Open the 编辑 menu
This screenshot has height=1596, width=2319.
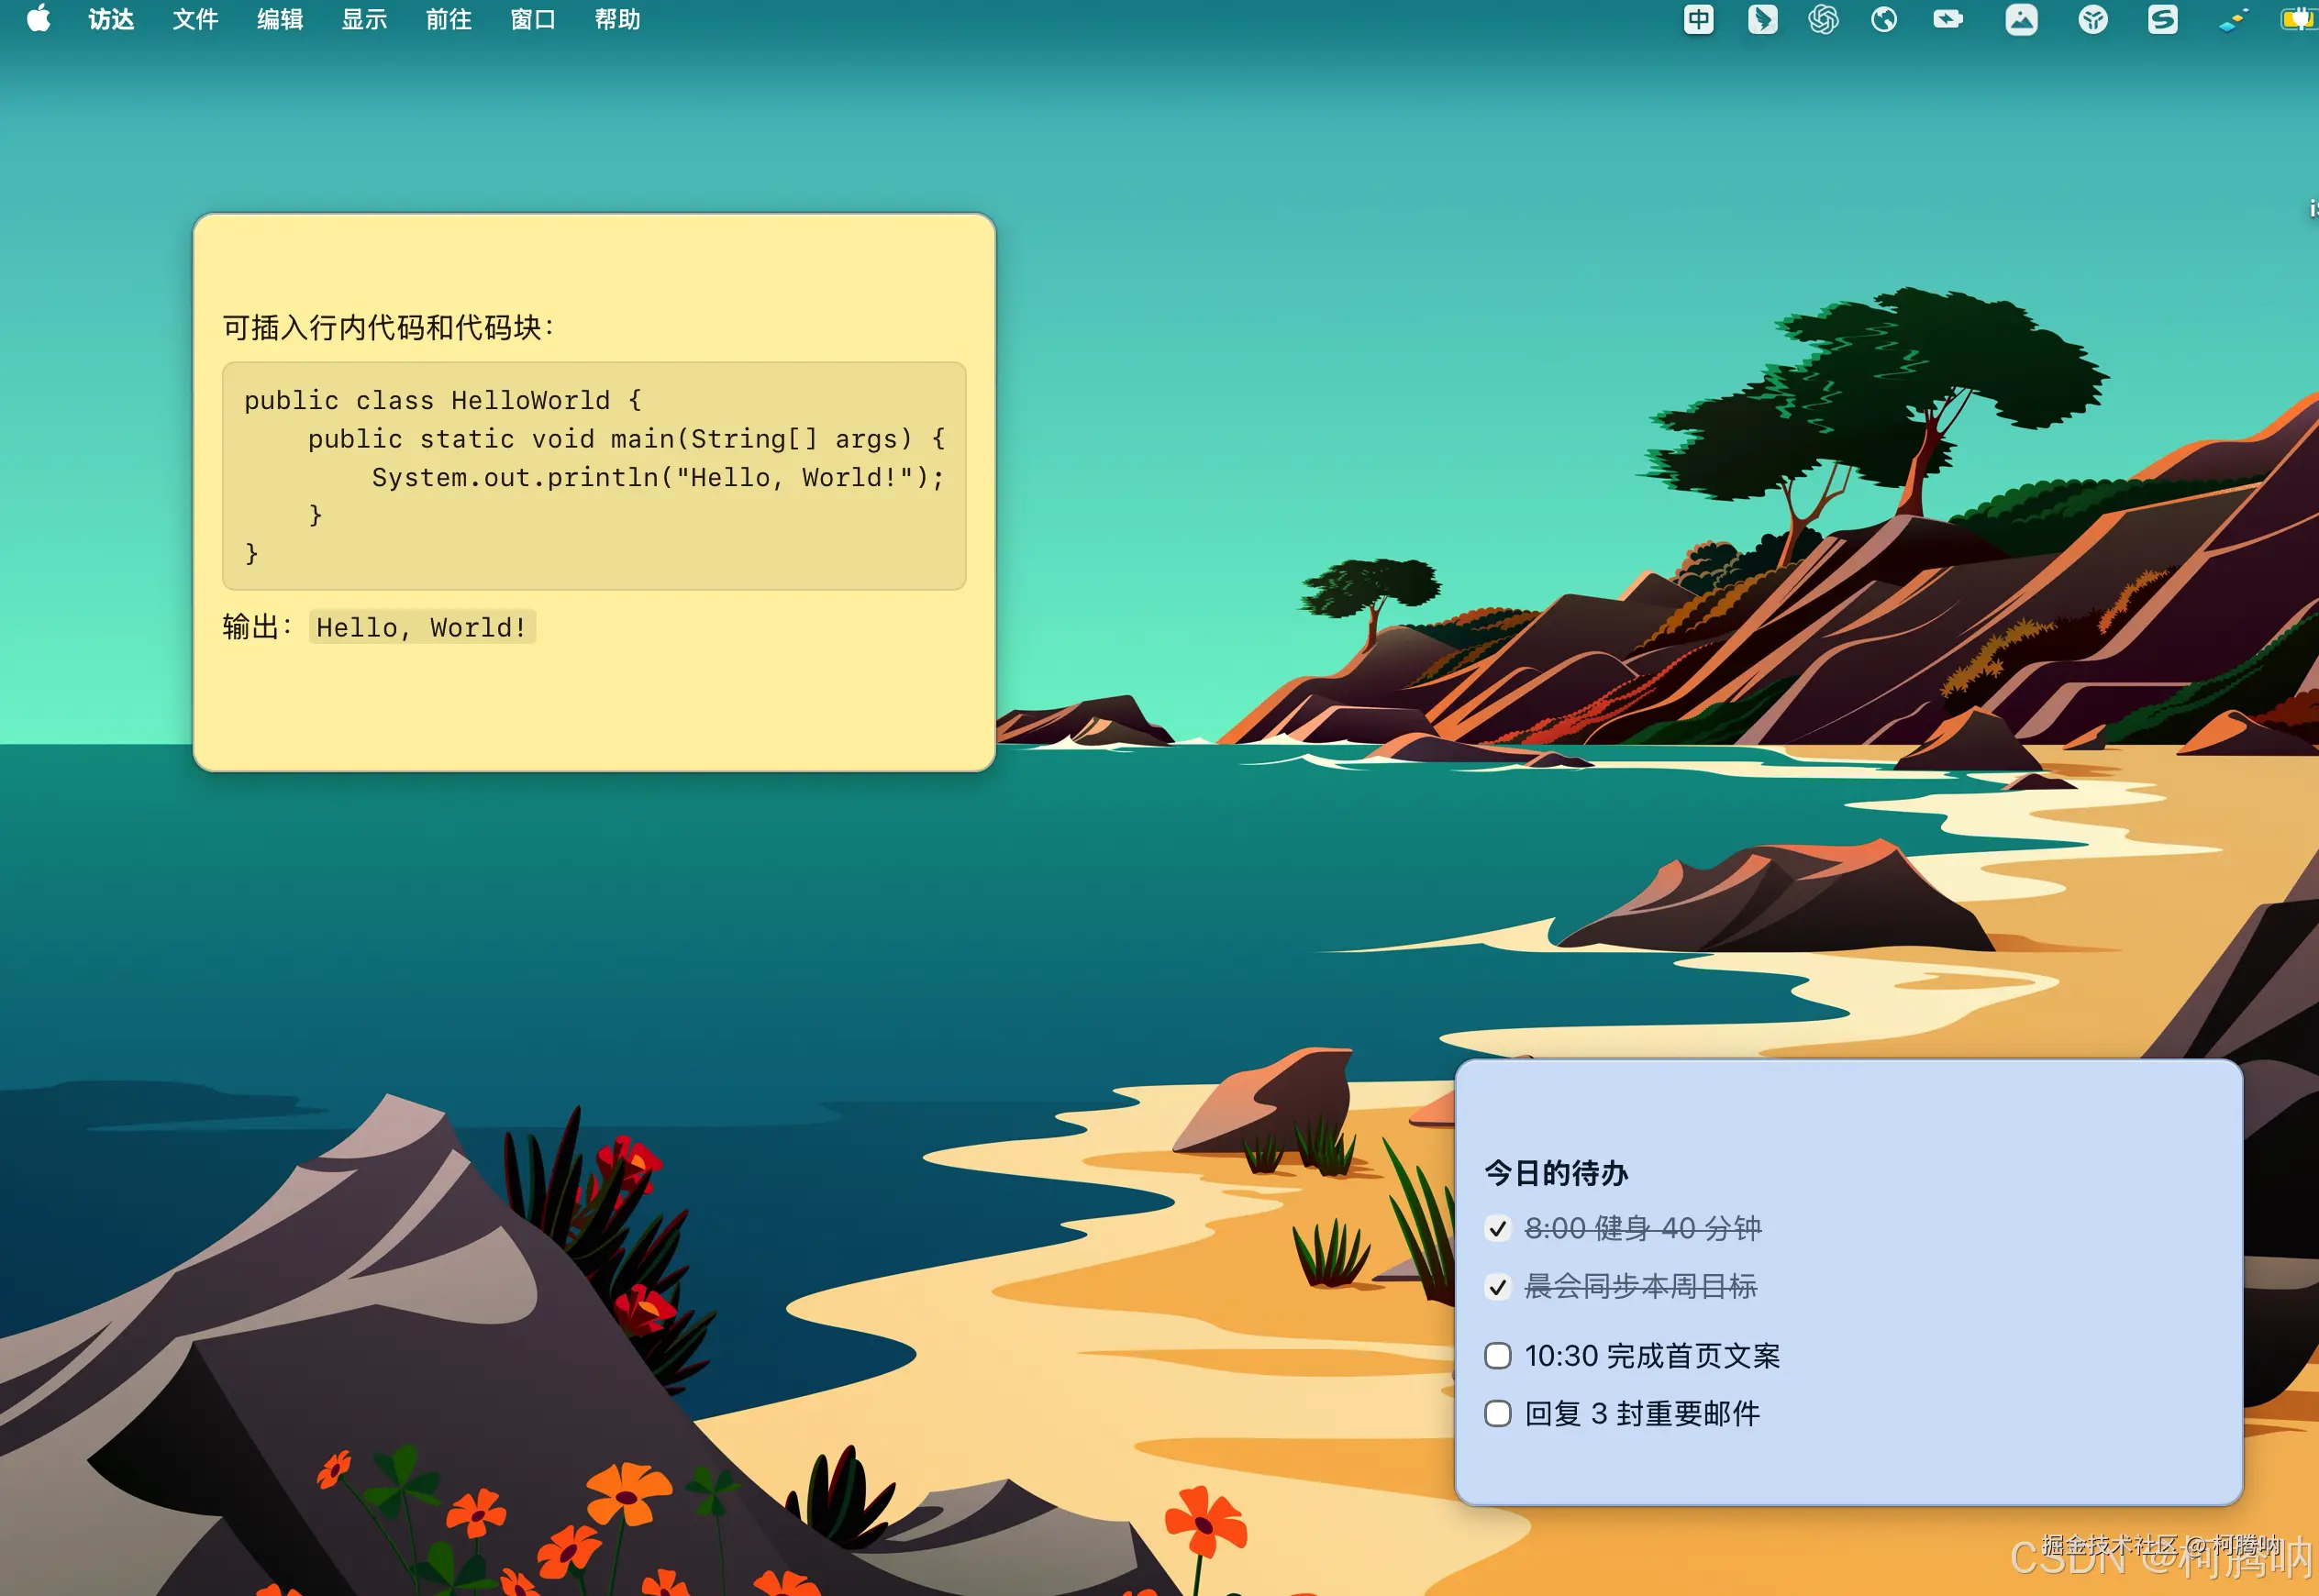[280, 19]
